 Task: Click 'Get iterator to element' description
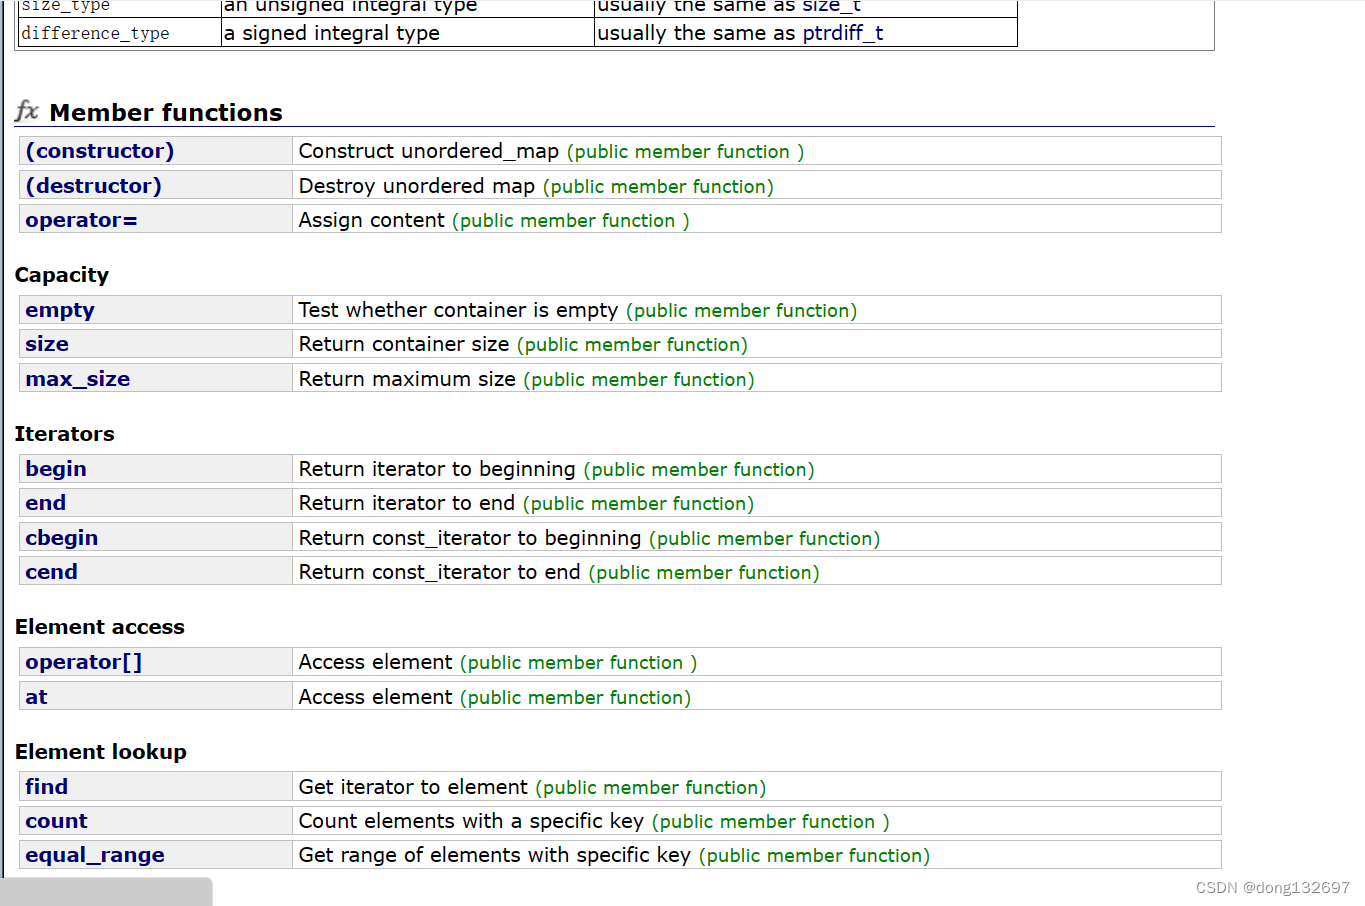tap(413, 787)
